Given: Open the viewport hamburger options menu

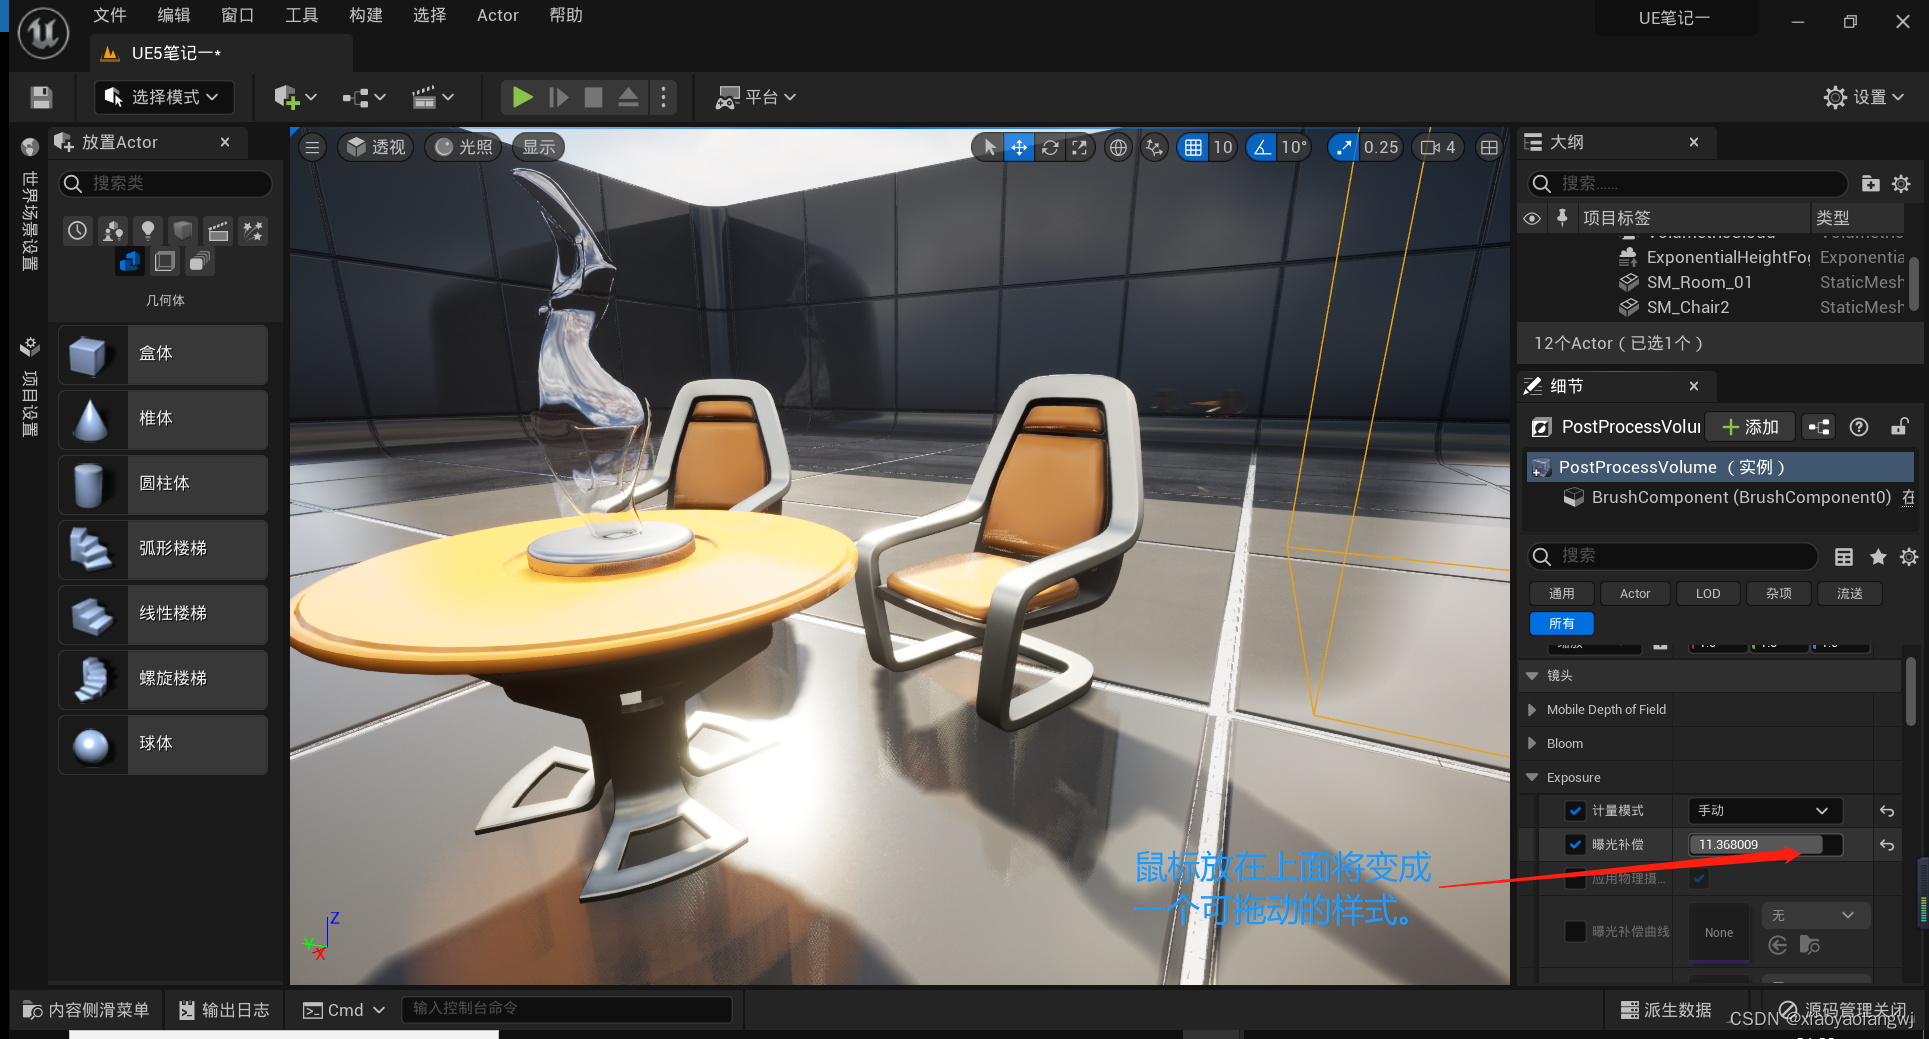Looking at the screenshot, I should [313, 148].
